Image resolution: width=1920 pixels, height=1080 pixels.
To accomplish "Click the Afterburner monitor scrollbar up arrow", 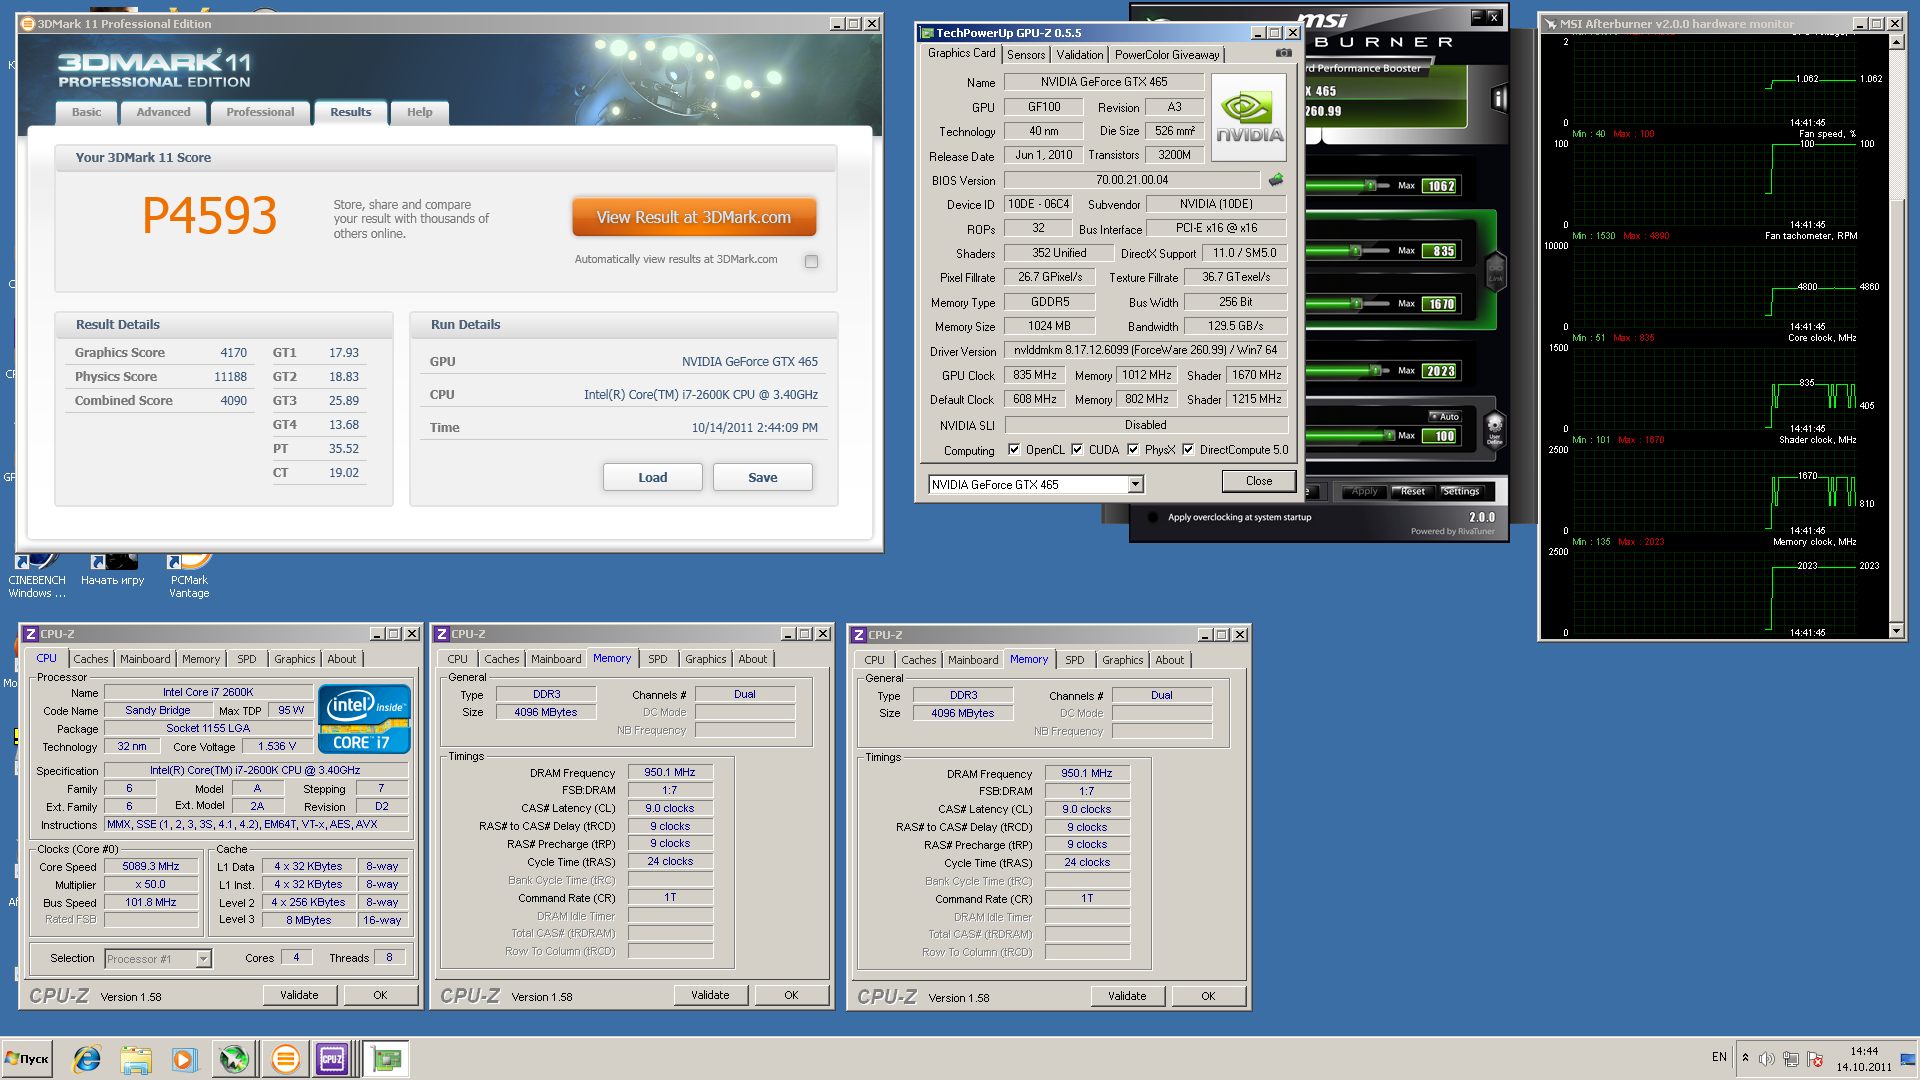I will [x=1896, y=42].
